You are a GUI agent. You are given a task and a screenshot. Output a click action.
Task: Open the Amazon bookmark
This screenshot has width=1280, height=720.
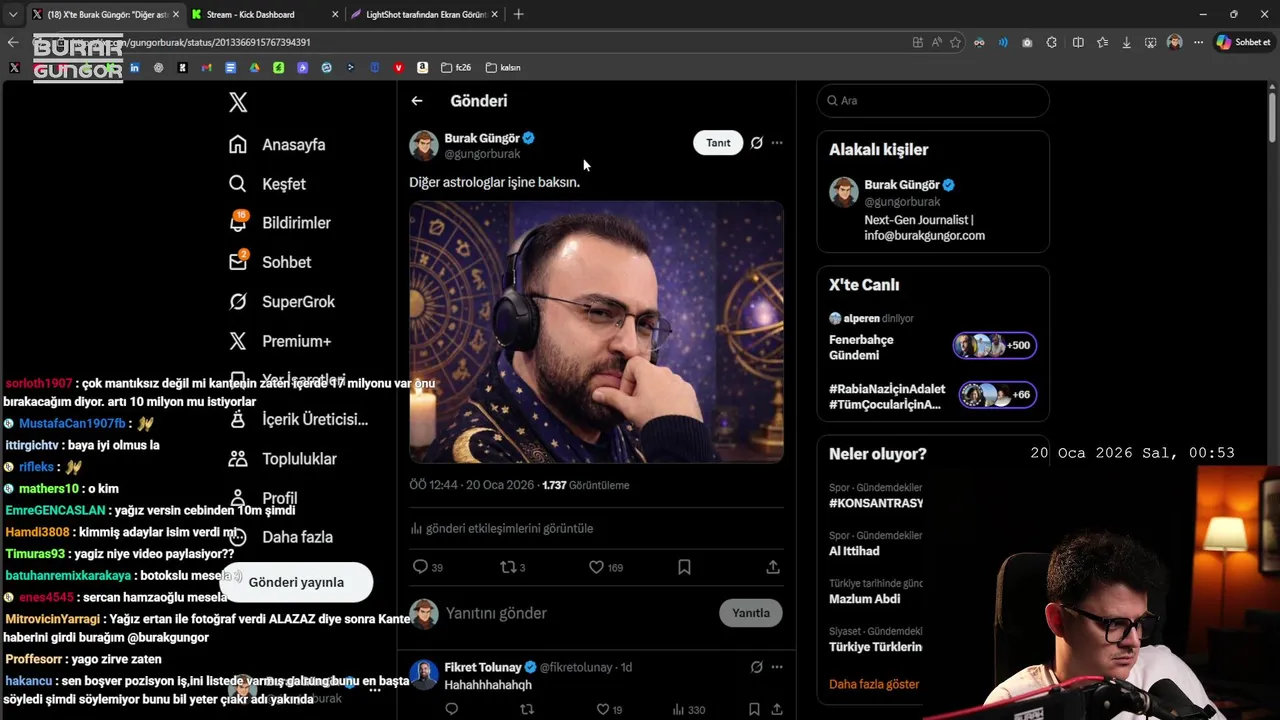(422, 67)
